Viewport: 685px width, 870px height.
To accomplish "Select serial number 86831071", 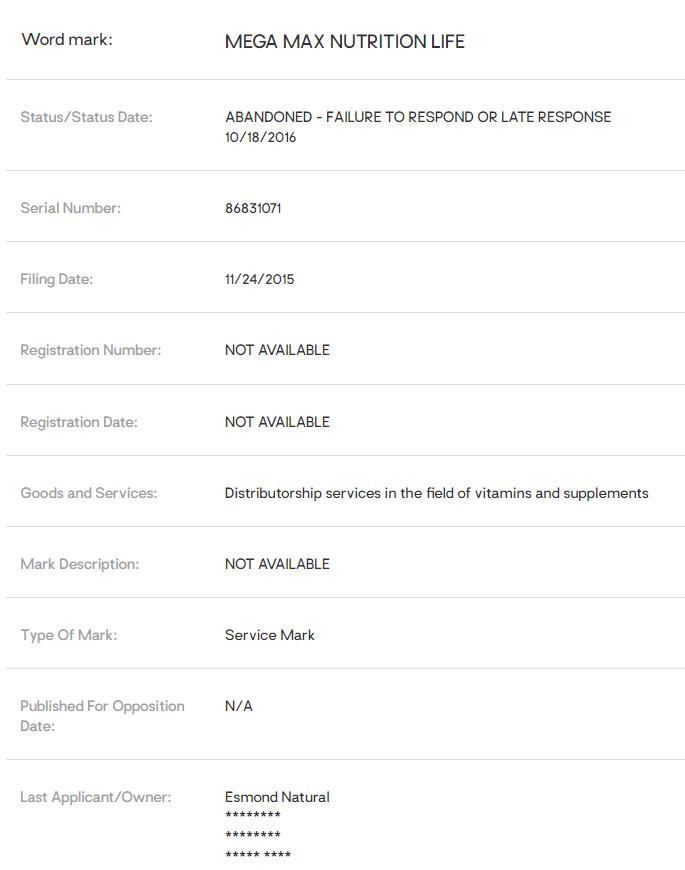I will click(x=253, y=208).
